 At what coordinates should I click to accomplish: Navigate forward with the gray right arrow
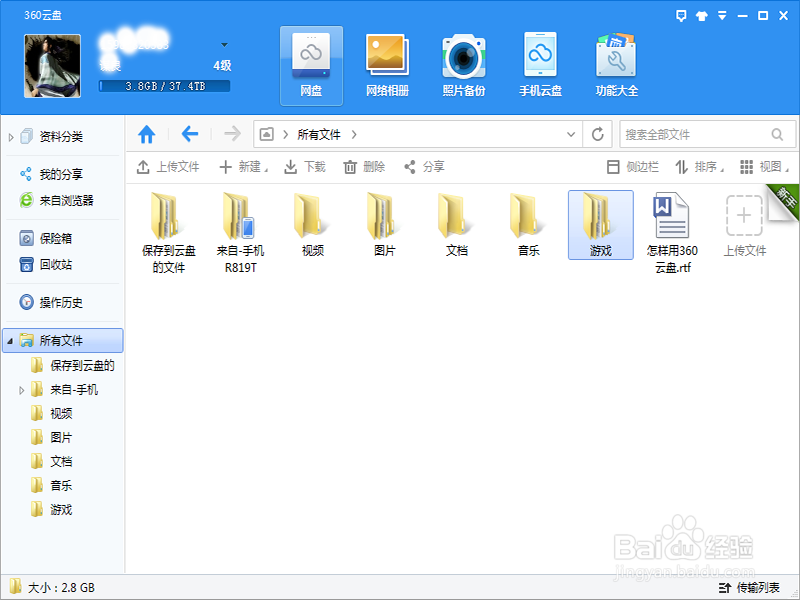[x=233, y=134]
